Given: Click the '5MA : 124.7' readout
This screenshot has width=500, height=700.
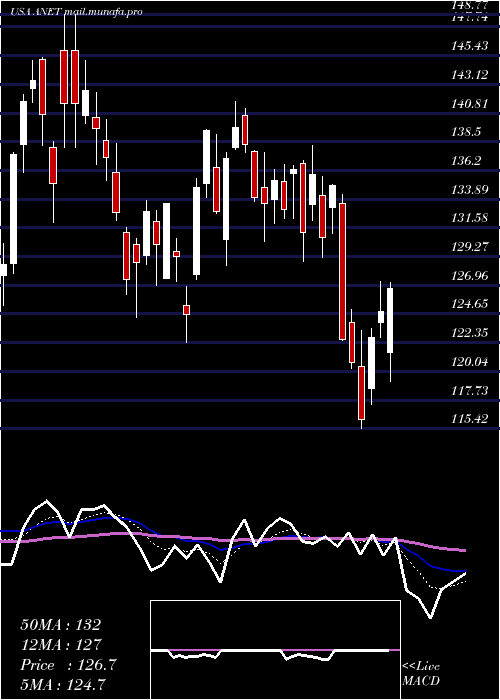Looking at the screenshot, I should [x=63, y=685].
